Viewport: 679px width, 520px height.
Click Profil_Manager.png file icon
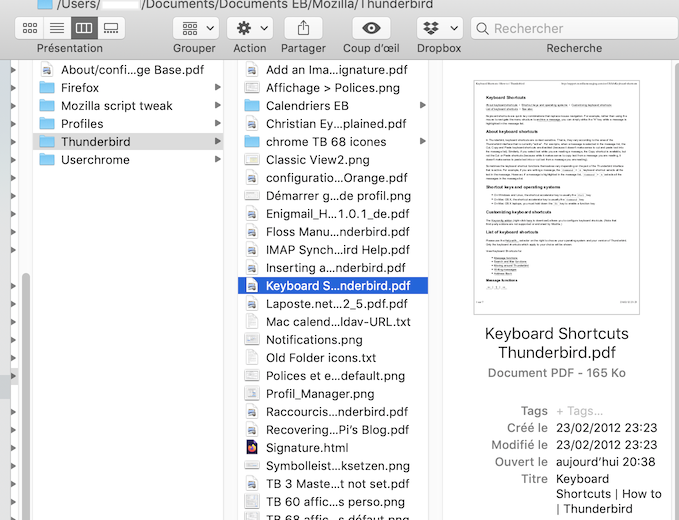tap(252, 394)
